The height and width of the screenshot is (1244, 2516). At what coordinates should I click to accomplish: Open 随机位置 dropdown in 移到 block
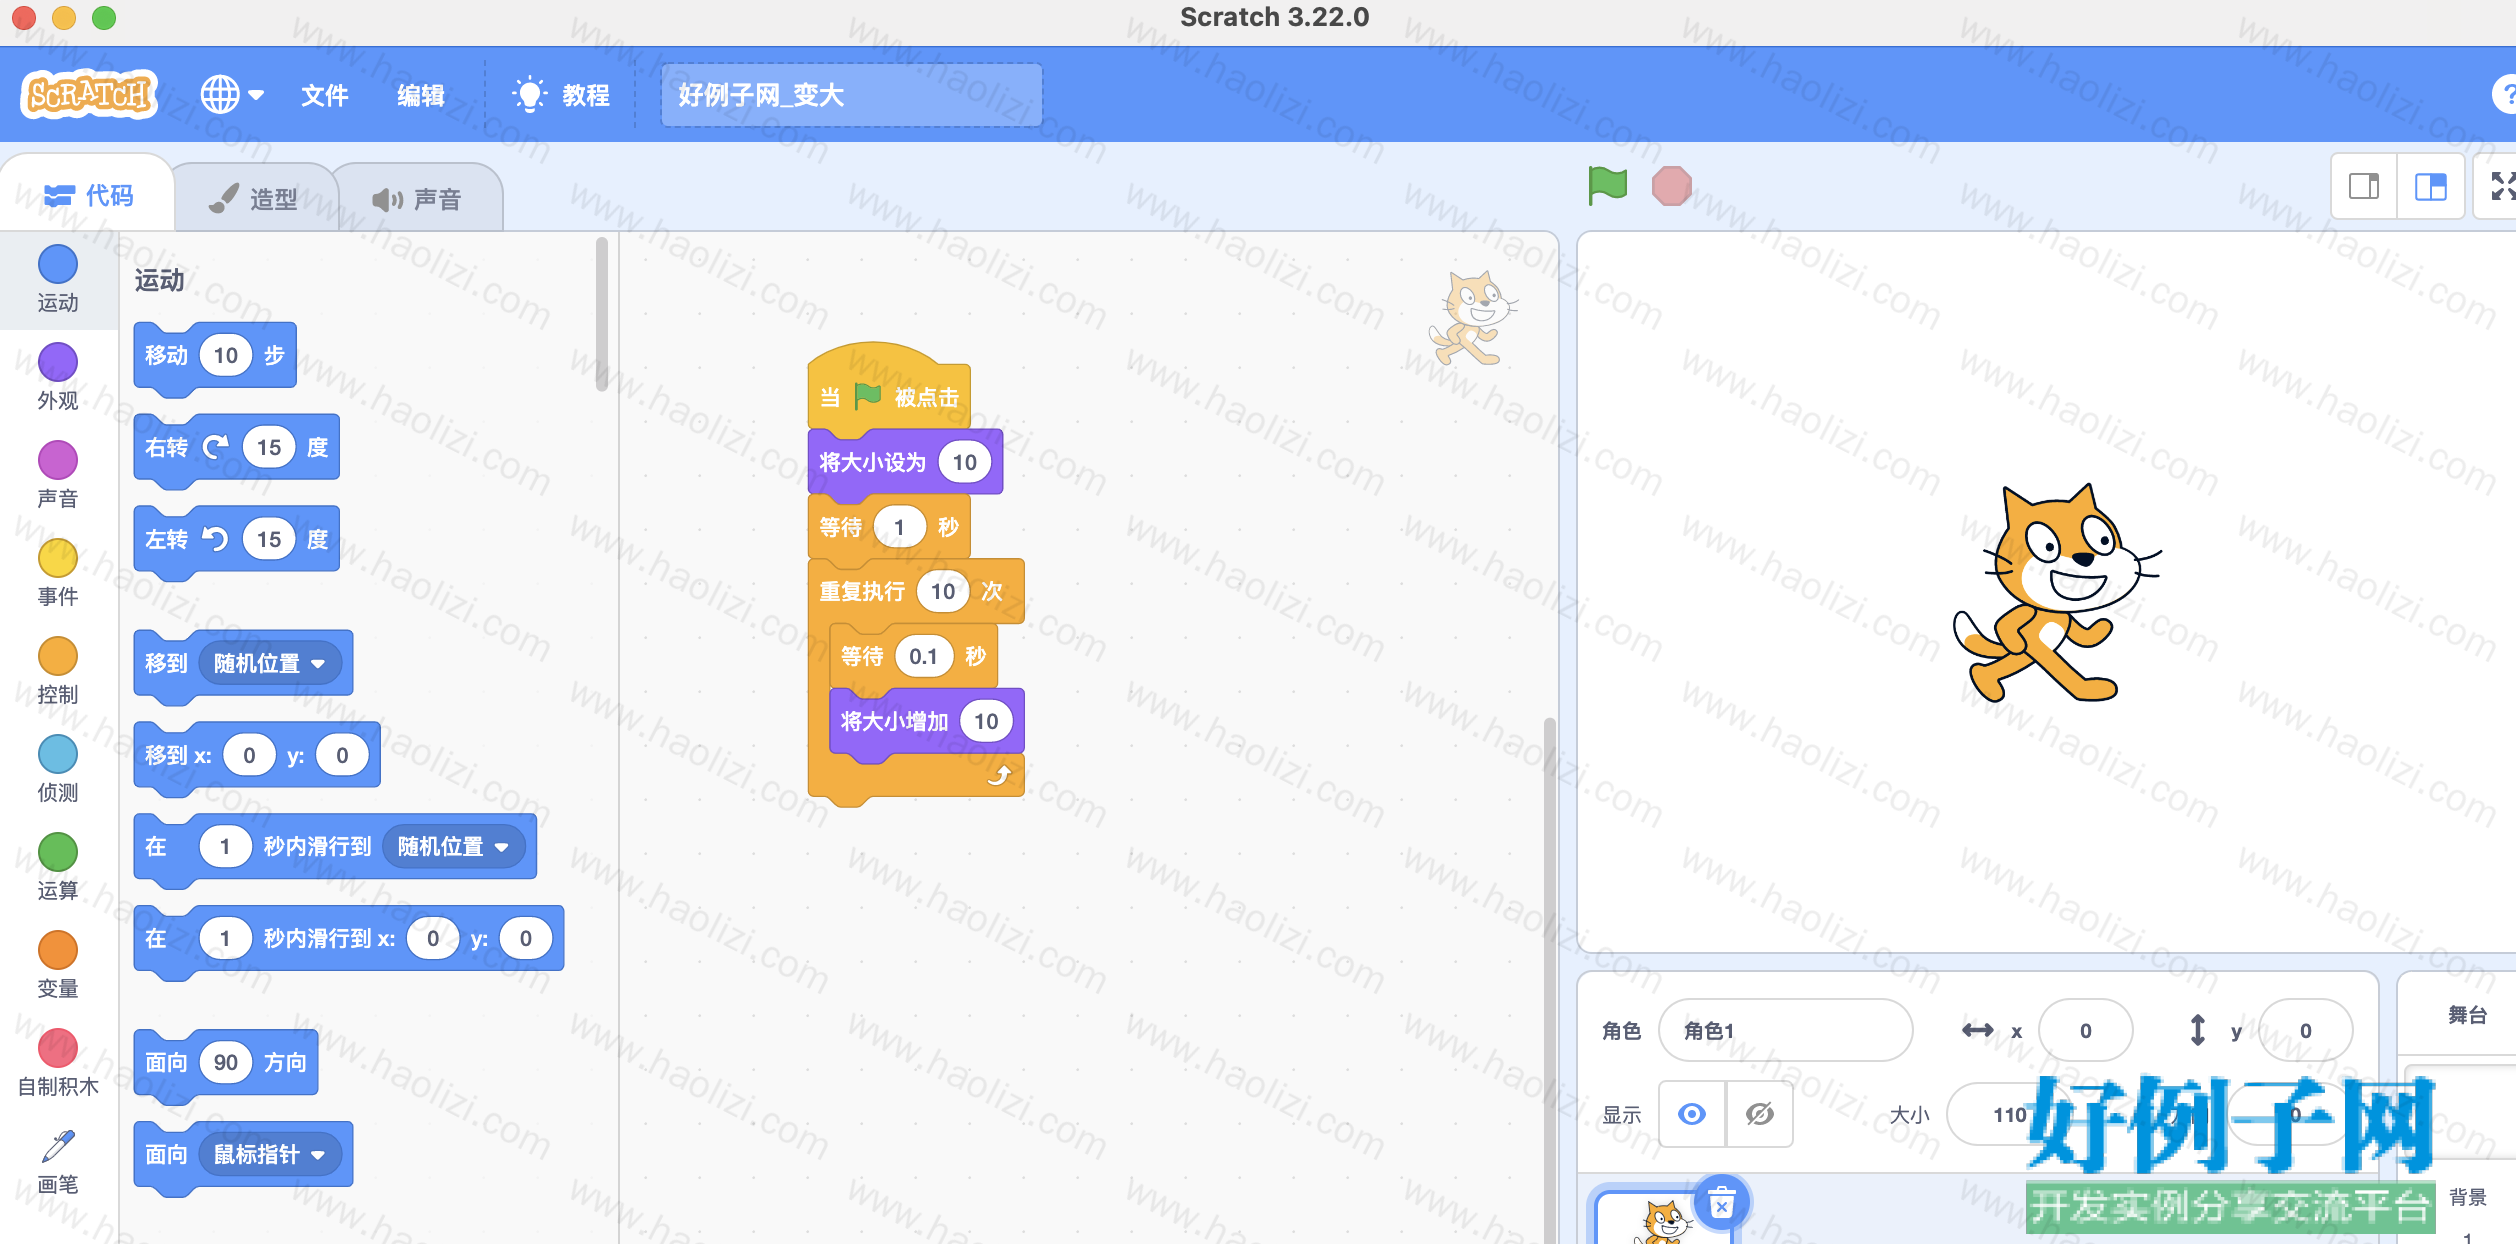pos(269,663)
